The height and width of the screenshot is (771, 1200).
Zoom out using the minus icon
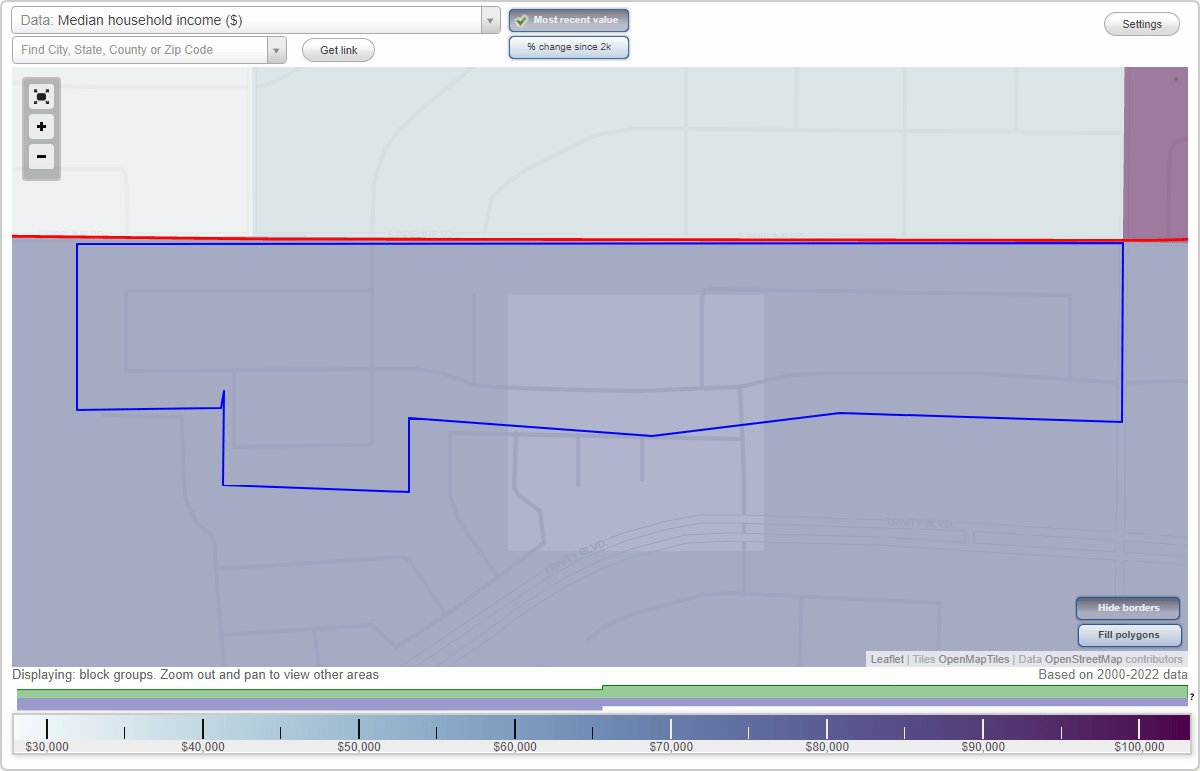click(x=41, y=157)
